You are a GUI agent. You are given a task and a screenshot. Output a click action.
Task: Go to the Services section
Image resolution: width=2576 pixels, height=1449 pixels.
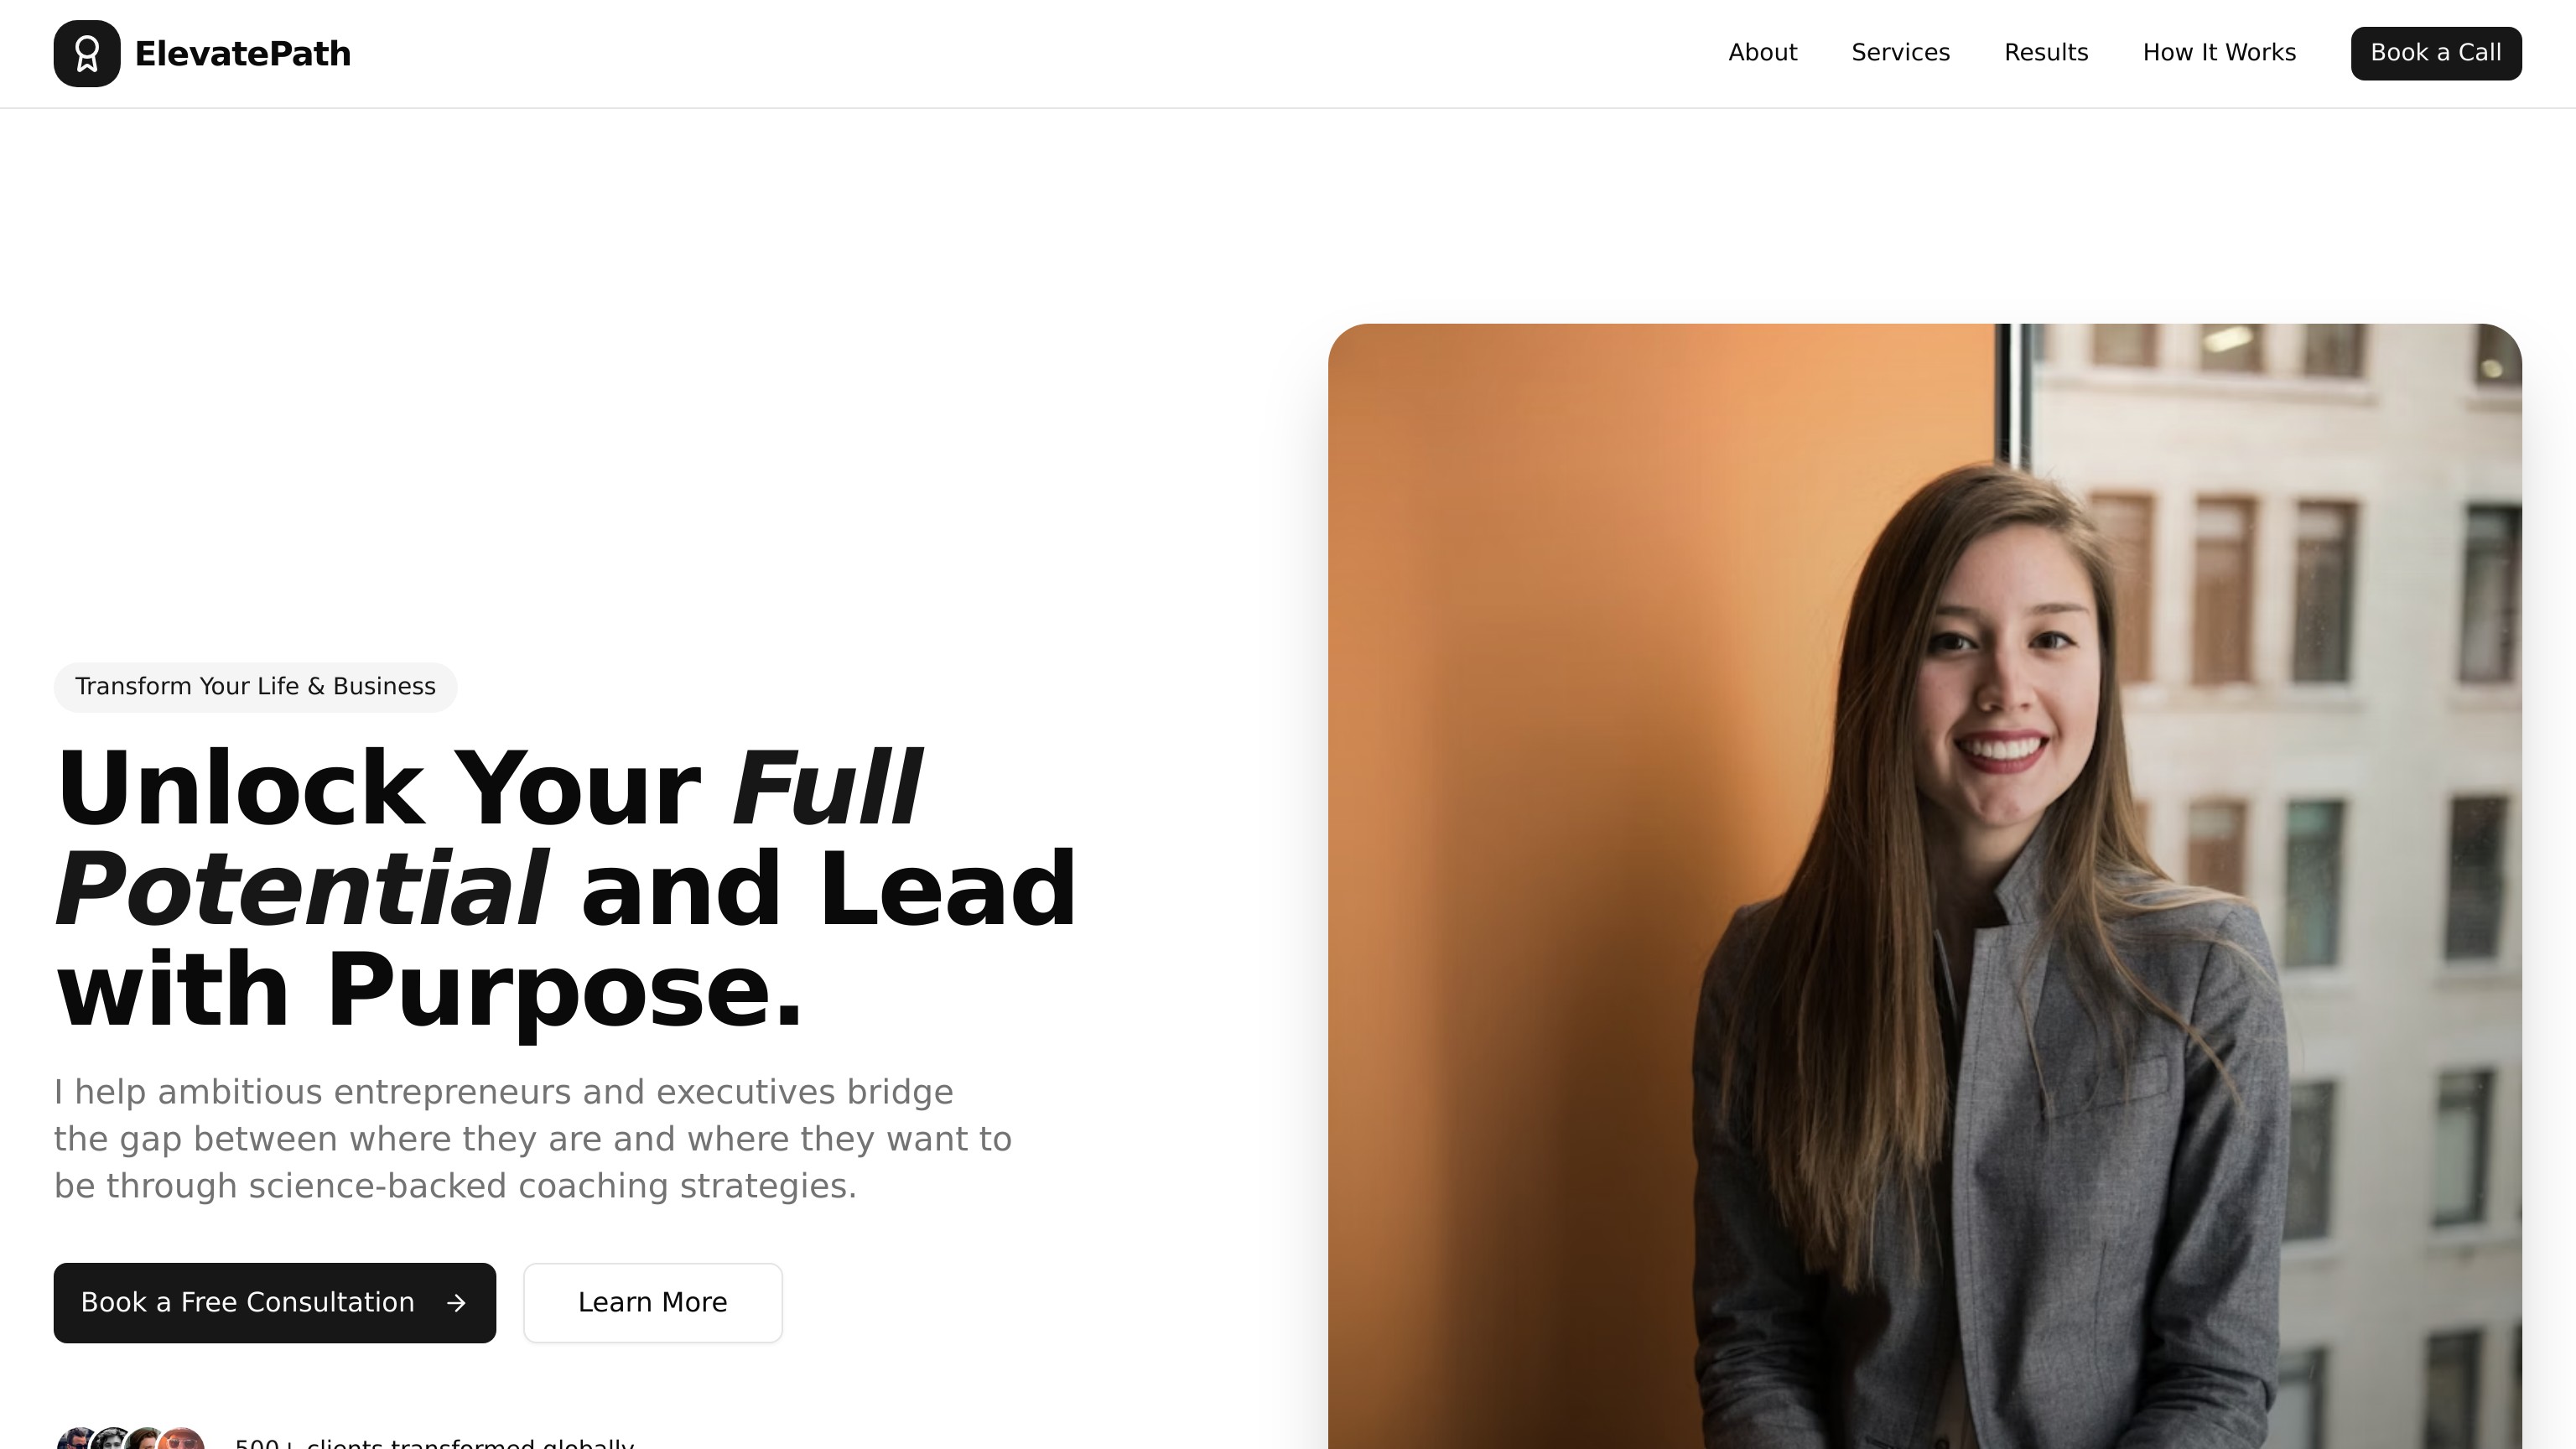tap(1900, 53)
